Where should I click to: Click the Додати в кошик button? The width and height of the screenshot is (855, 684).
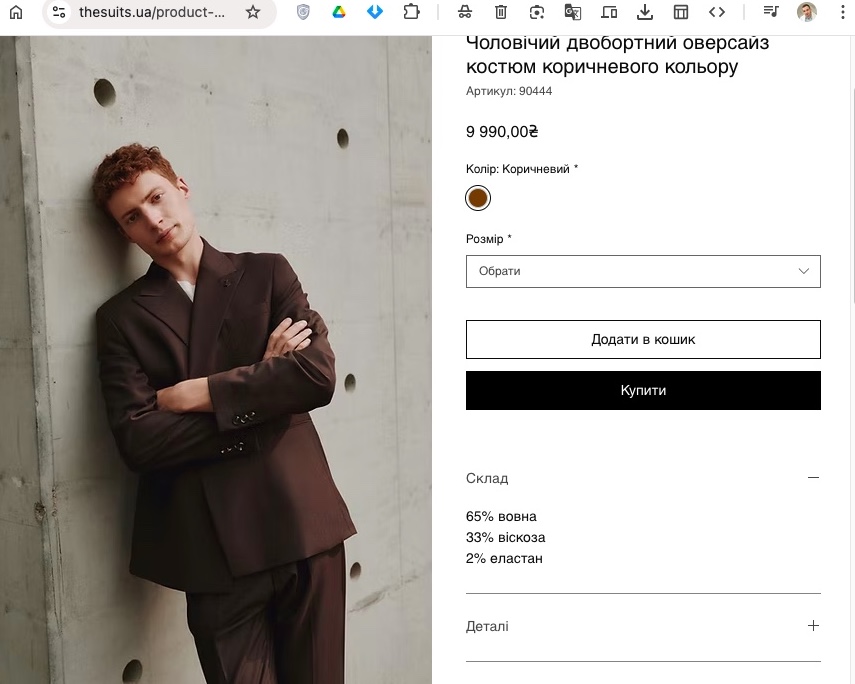click(643, 339)
